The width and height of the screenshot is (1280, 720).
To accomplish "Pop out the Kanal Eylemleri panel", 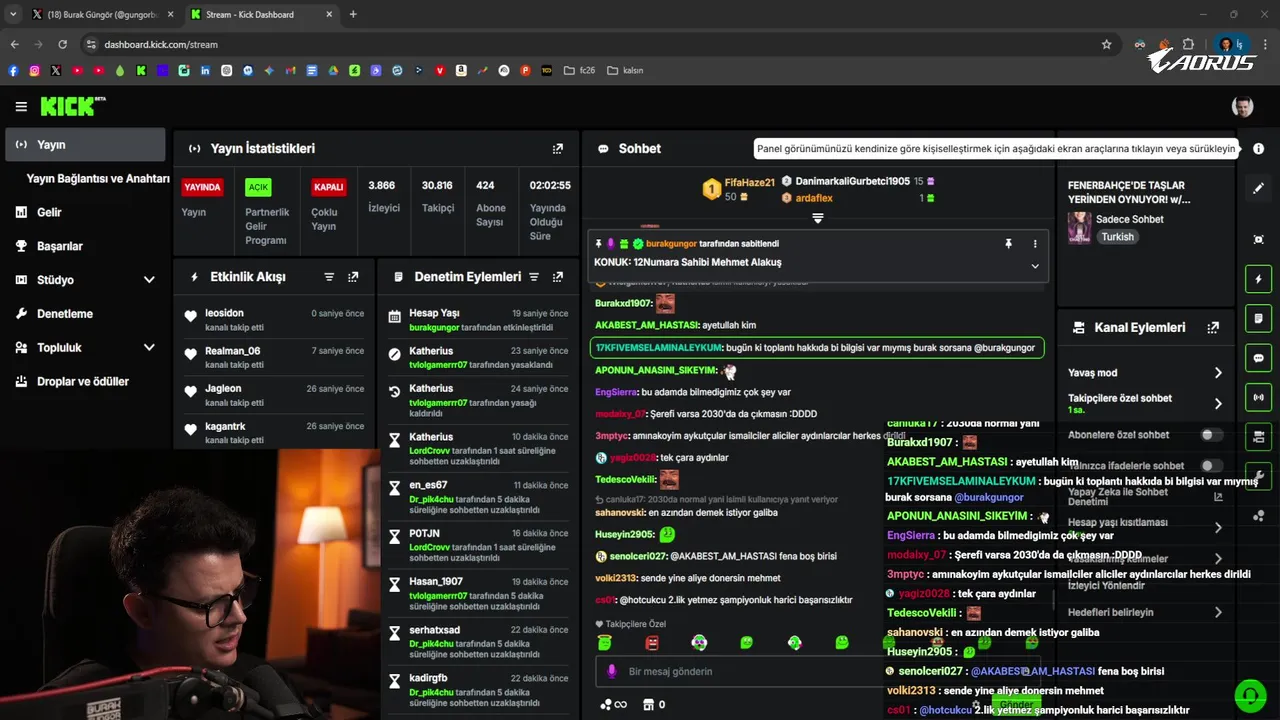I will [1213, 327].
